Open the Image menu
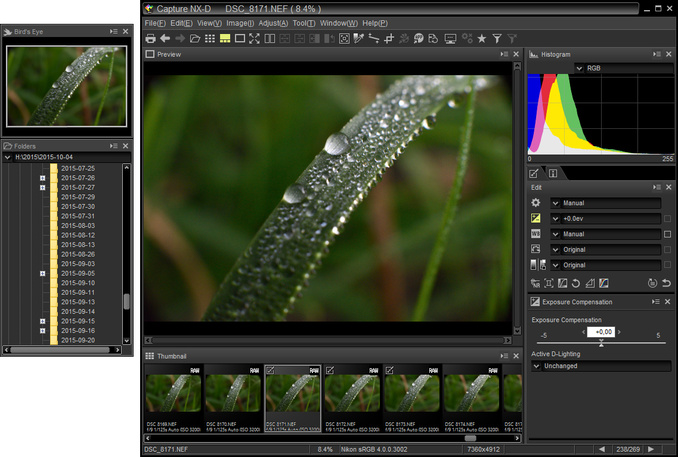 (240, 22)
